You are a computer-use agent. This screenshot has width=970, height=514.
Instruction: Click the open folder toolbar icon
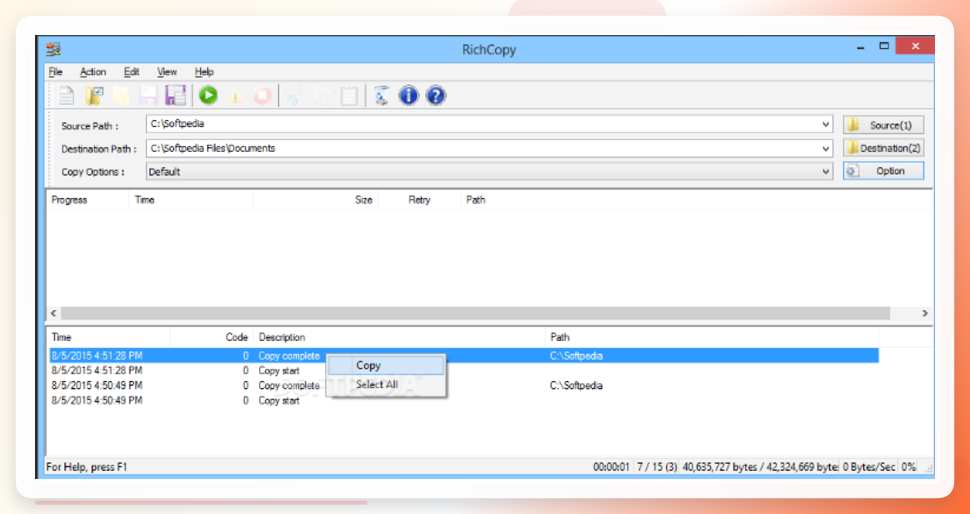(x=94, y=95)
